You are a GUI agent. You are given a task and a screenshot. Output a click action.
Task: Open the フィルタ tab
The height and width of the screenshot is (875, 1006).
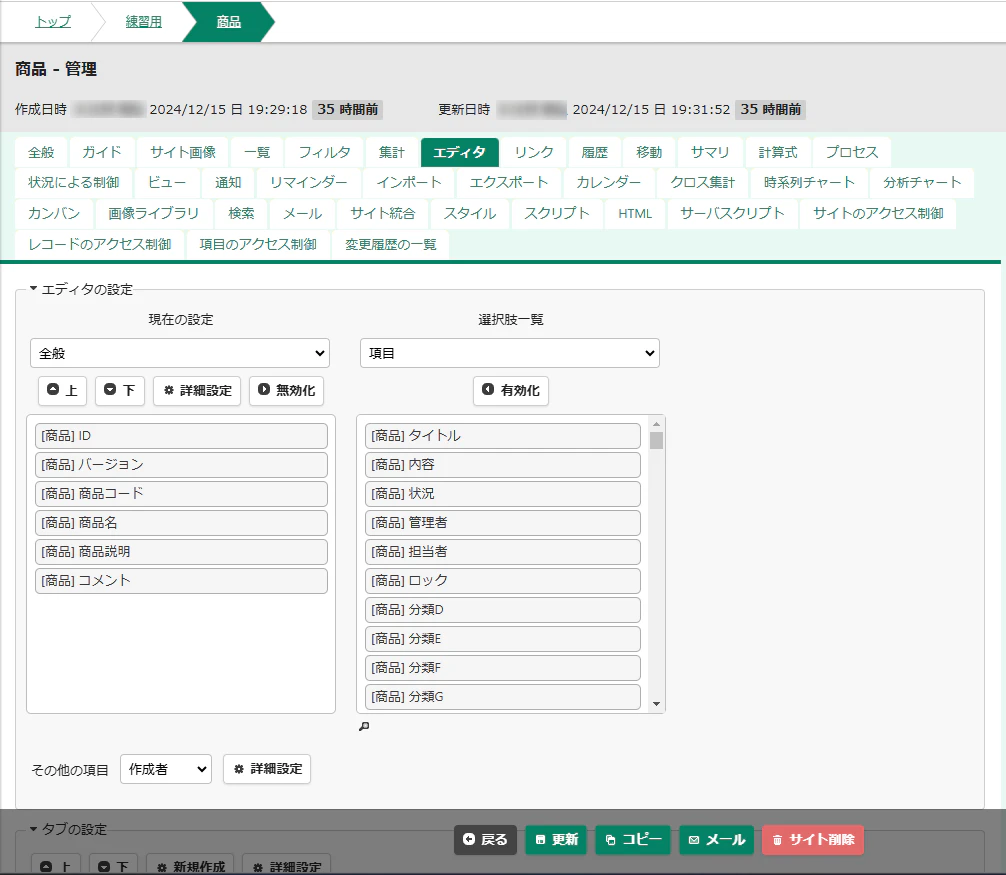(x=325, y=153)
